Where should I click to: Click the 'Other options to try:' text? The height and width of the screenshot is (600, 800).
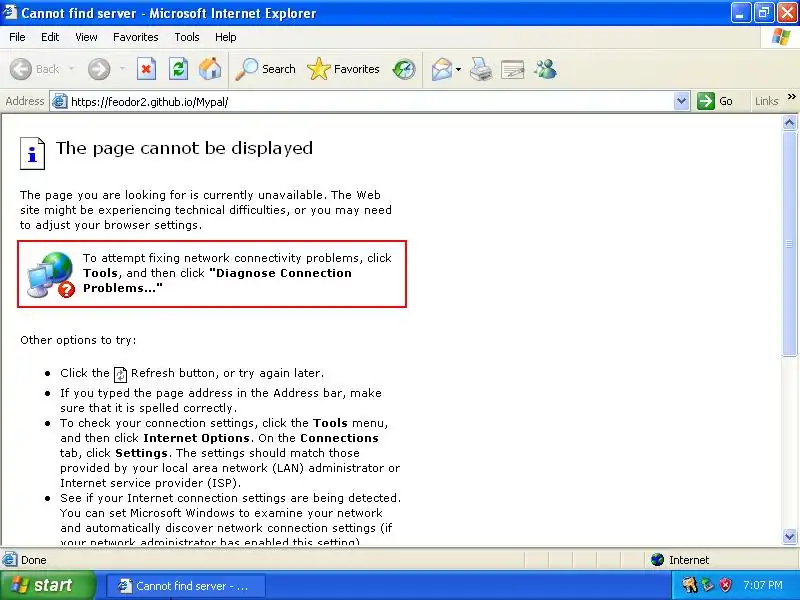pyautogui.click(x=78, y=340)
